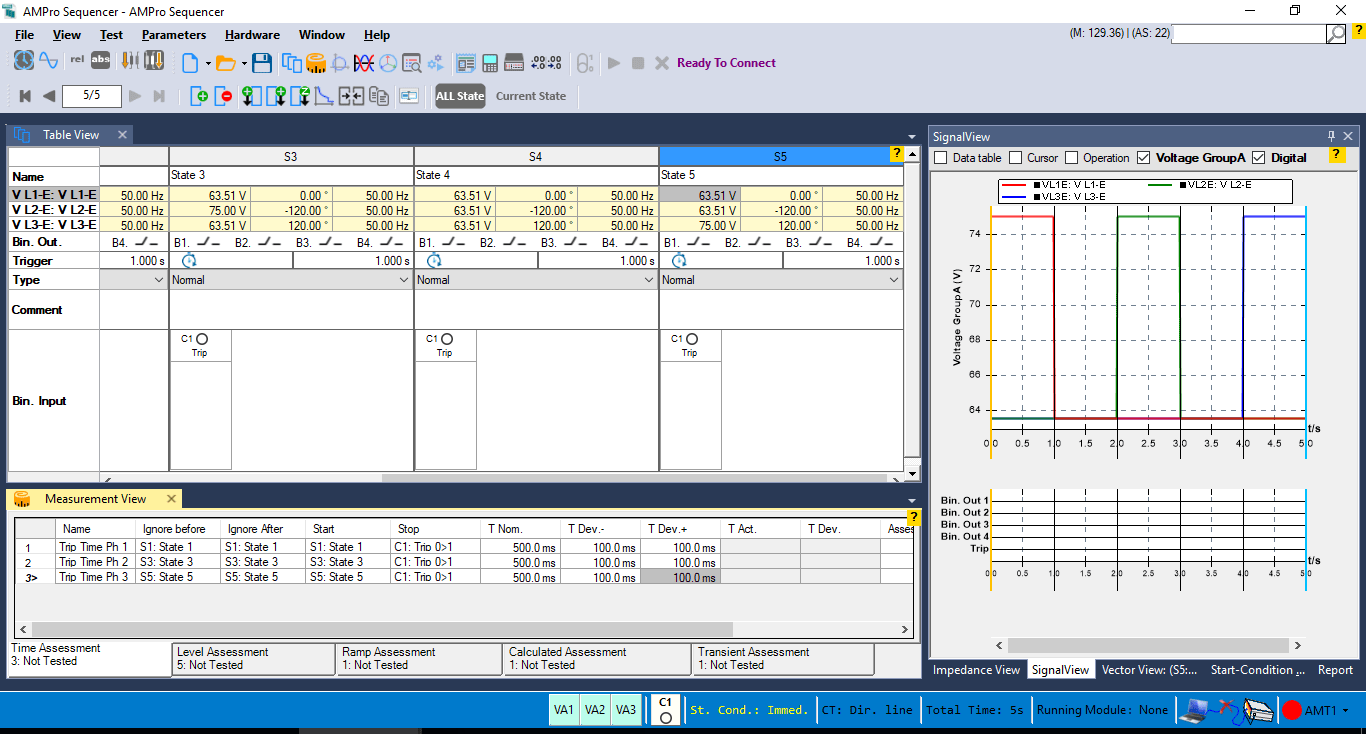Screen dimensions: 1366x734
Task: Uncheck the Voltage GroupA checkbox
Action: (1144, 158)
